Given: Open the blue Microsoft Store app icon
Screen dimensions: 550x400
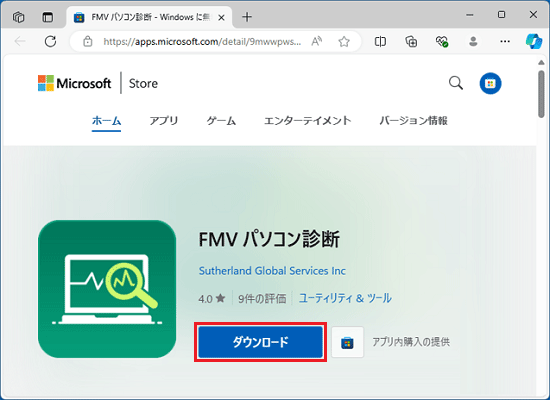Looking at the screenshot, I should click(490, 83).
